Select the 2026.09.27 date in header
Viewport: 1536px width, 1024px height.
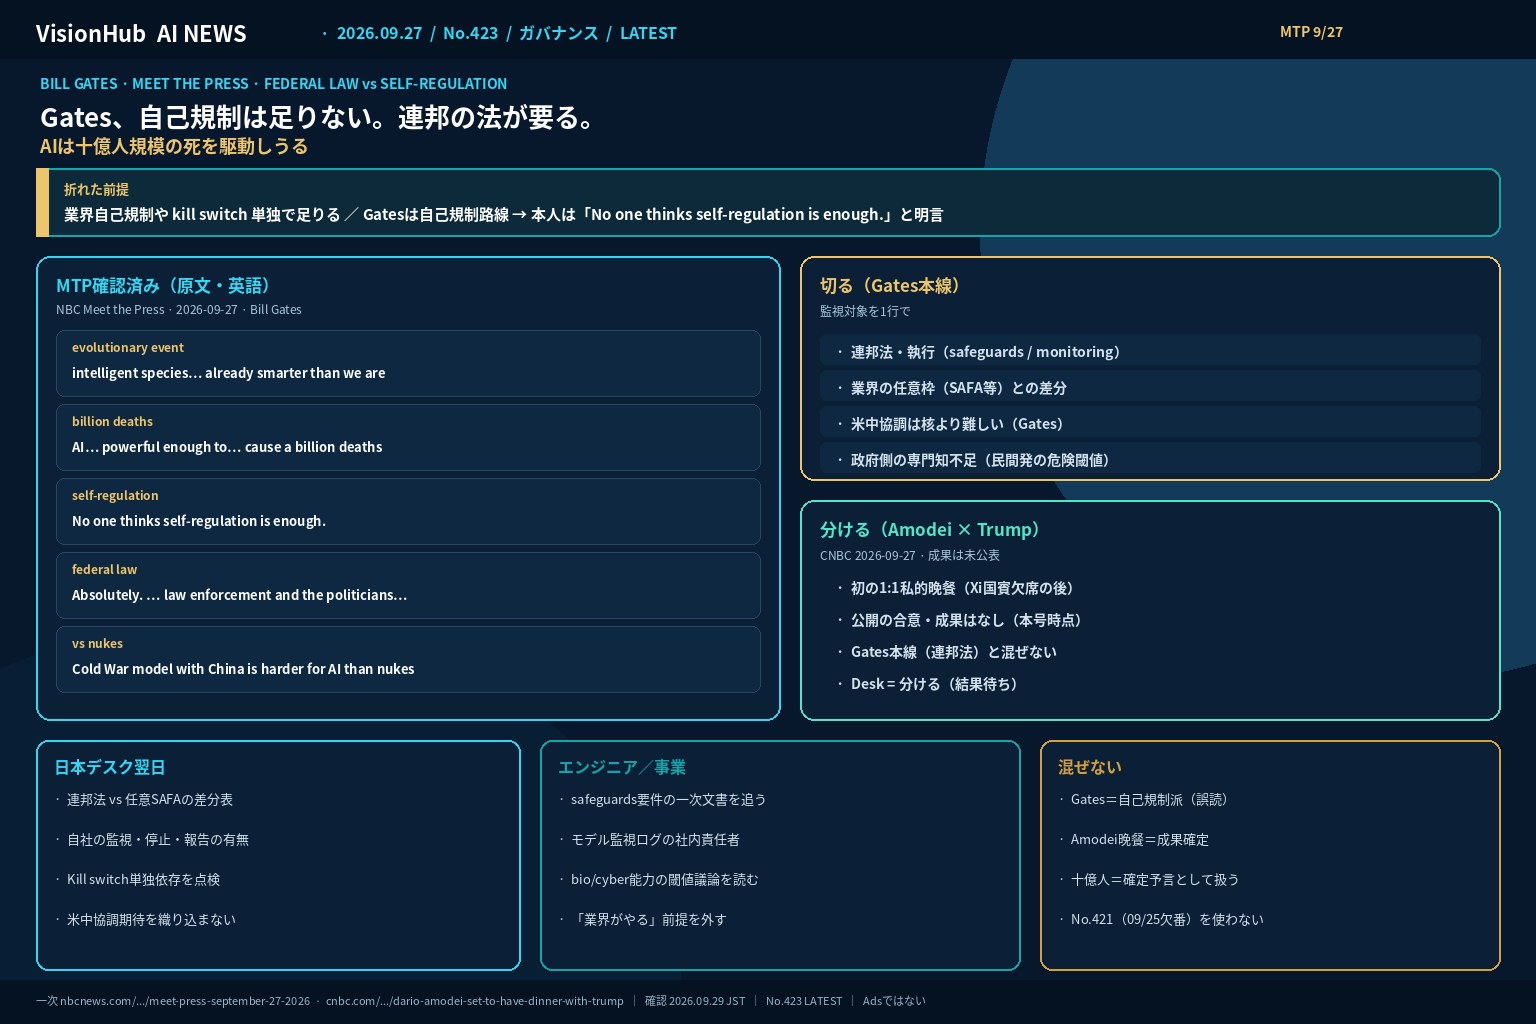click(379, 33)
